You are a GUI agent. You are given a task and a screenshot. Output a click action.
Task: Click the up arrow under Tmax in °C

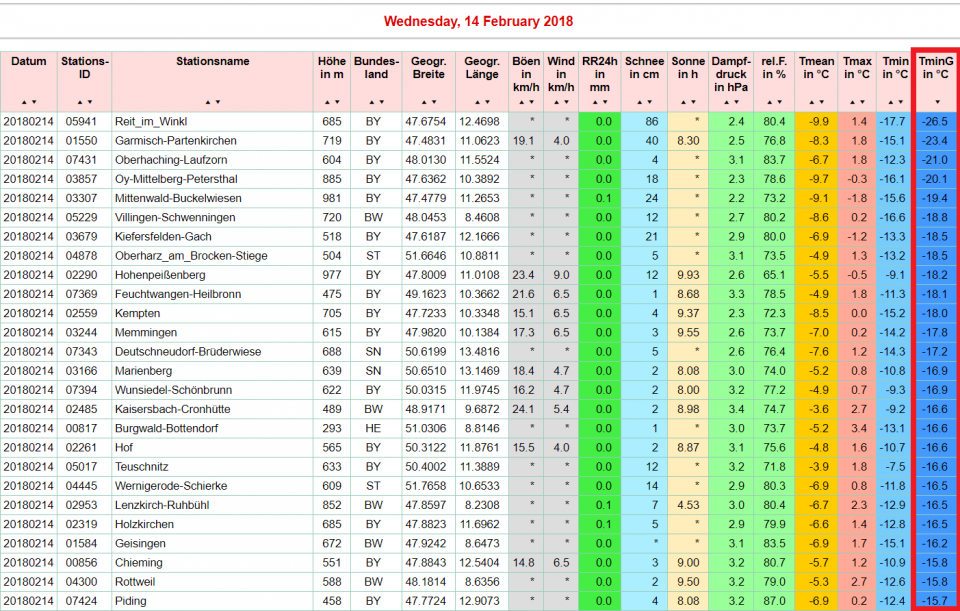point(851,103)
